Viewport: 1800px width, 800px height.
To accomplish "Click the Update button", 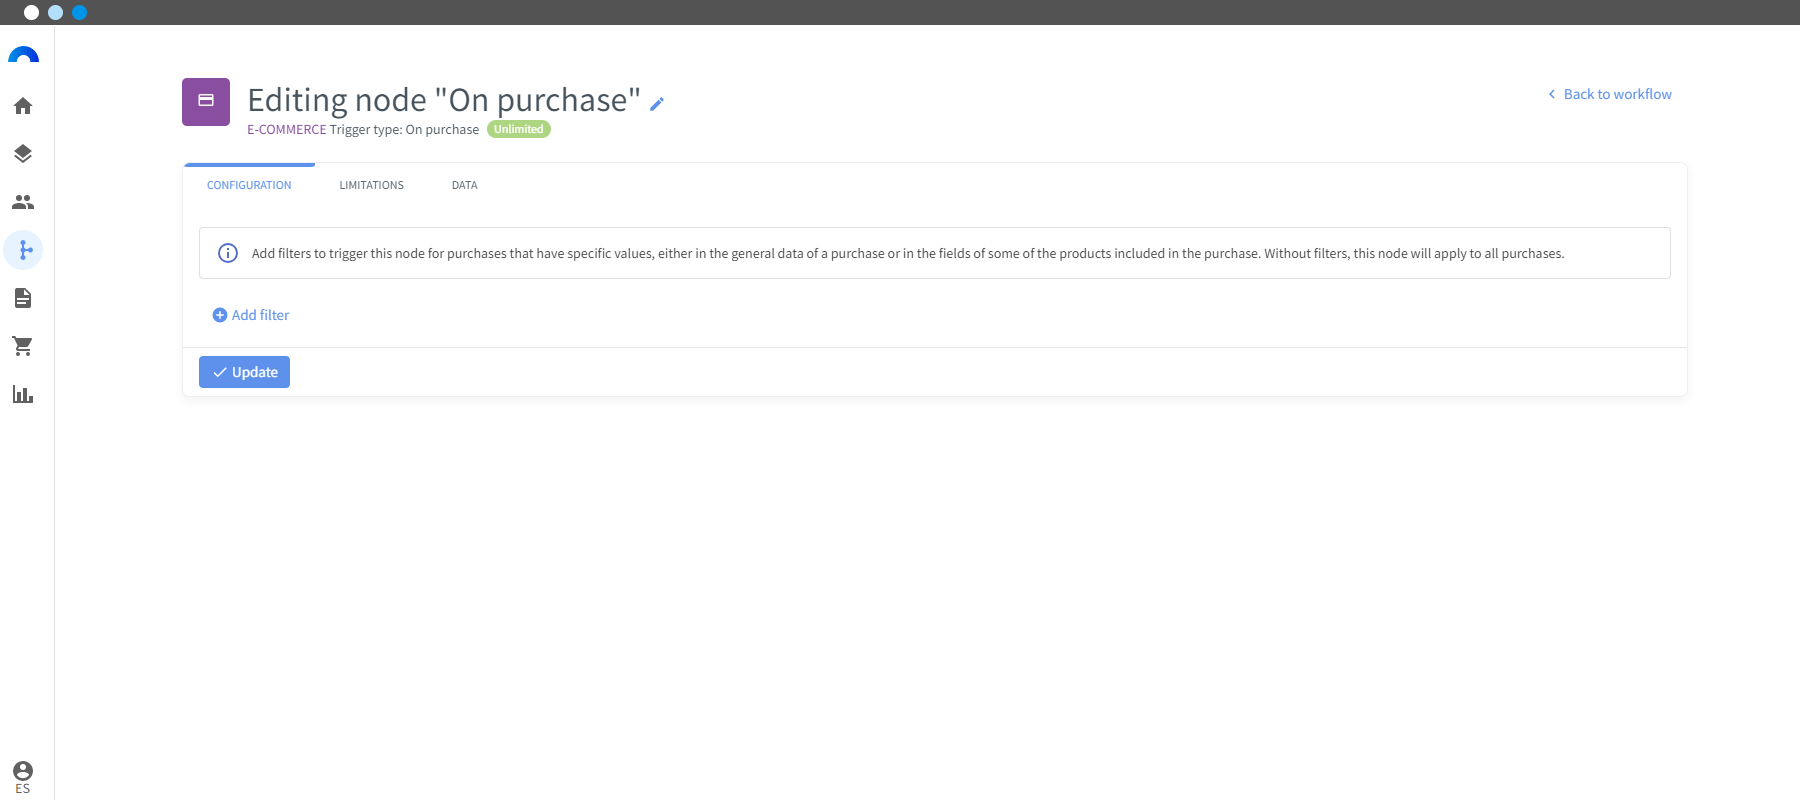I will (x=244, y=372).
